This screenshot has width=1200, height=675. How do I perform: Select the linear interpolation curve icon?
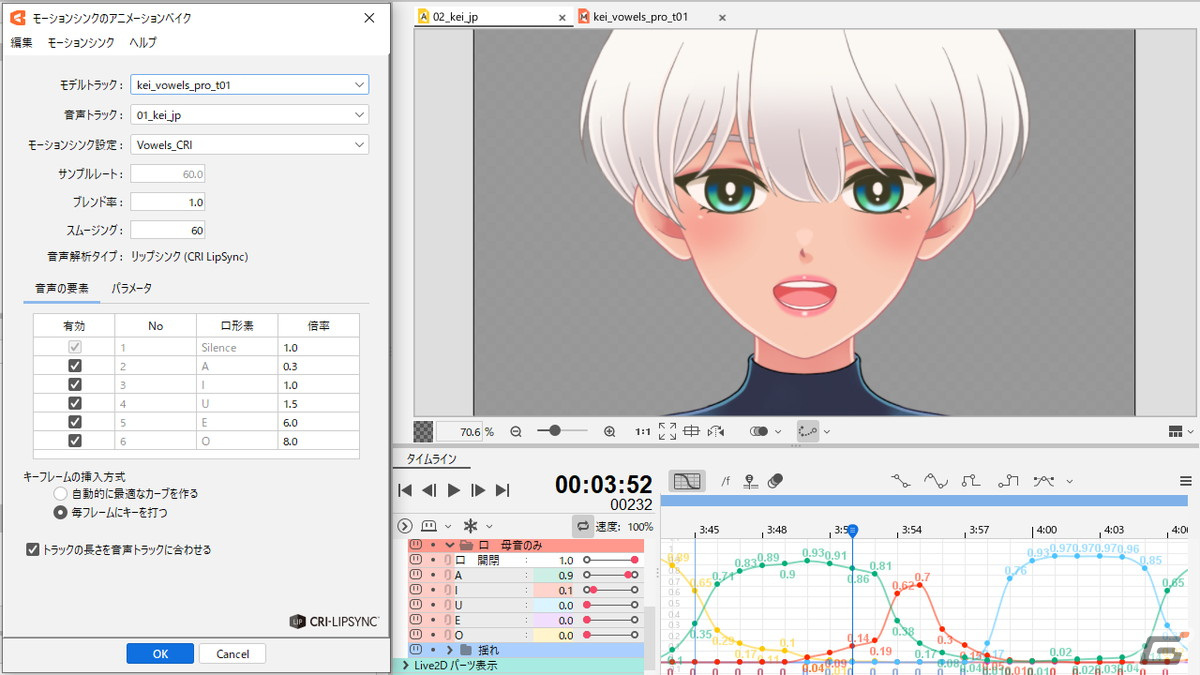[900, 480]
